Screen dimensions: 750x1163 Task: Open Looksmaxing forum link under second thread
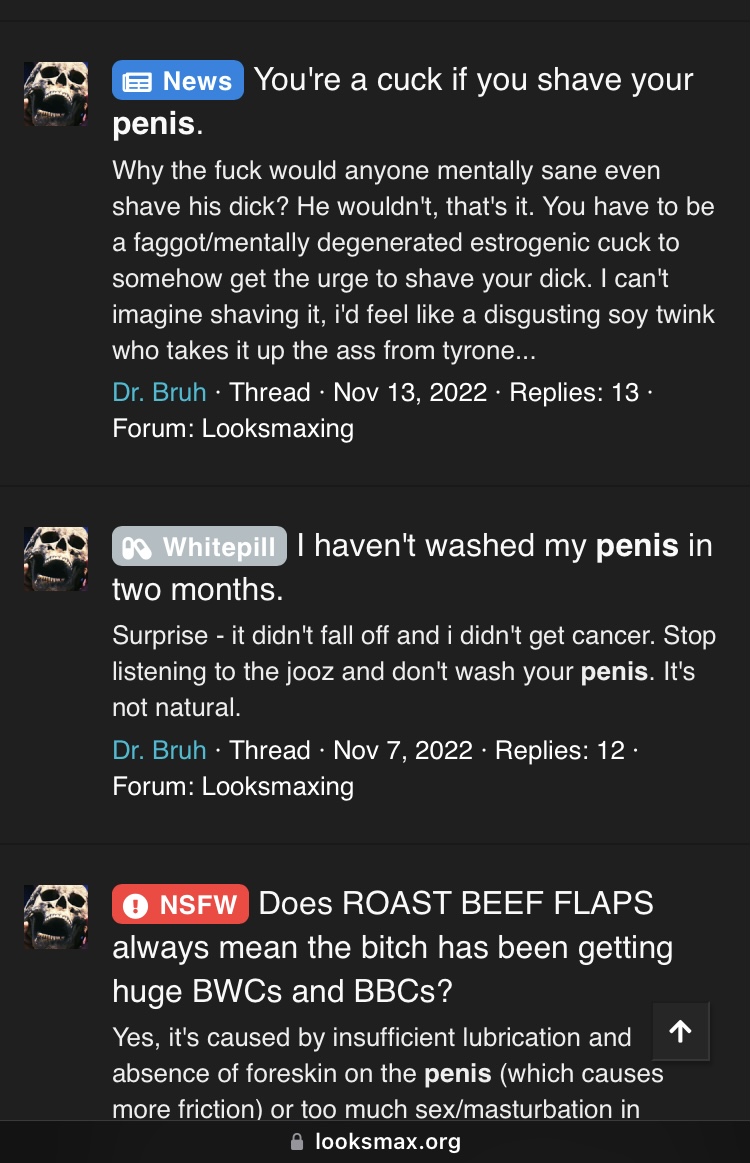(277, 787)
